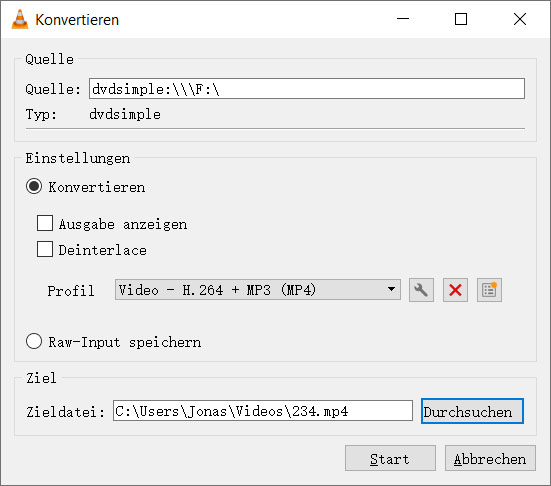Click the 'dvdsimple' Typ value text
The image size is (551, 486).
pos(125,115)
